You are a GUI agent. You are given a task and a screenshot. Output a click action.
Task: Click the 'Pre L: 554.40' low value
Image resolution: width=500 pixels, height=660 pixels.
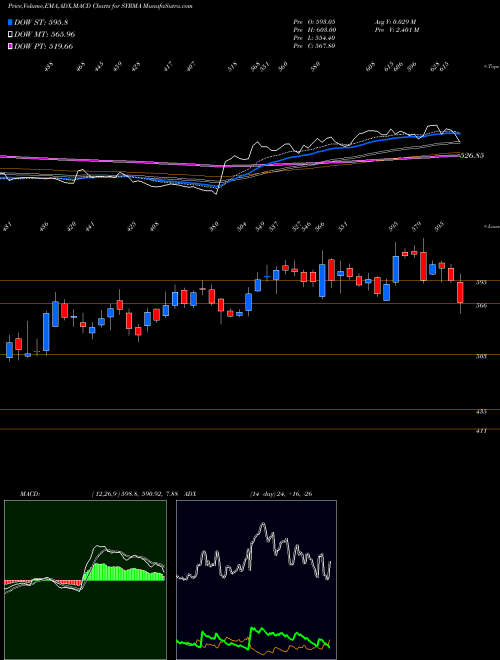pyautogui.click(x=314, y=38)
